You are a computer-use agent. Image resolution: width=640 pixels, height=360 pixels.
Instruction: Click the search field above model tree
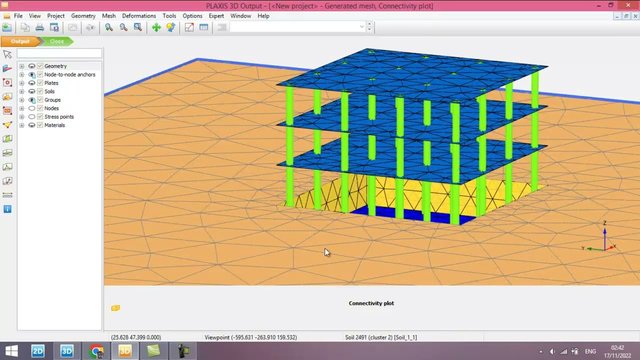tap(59, 53)
